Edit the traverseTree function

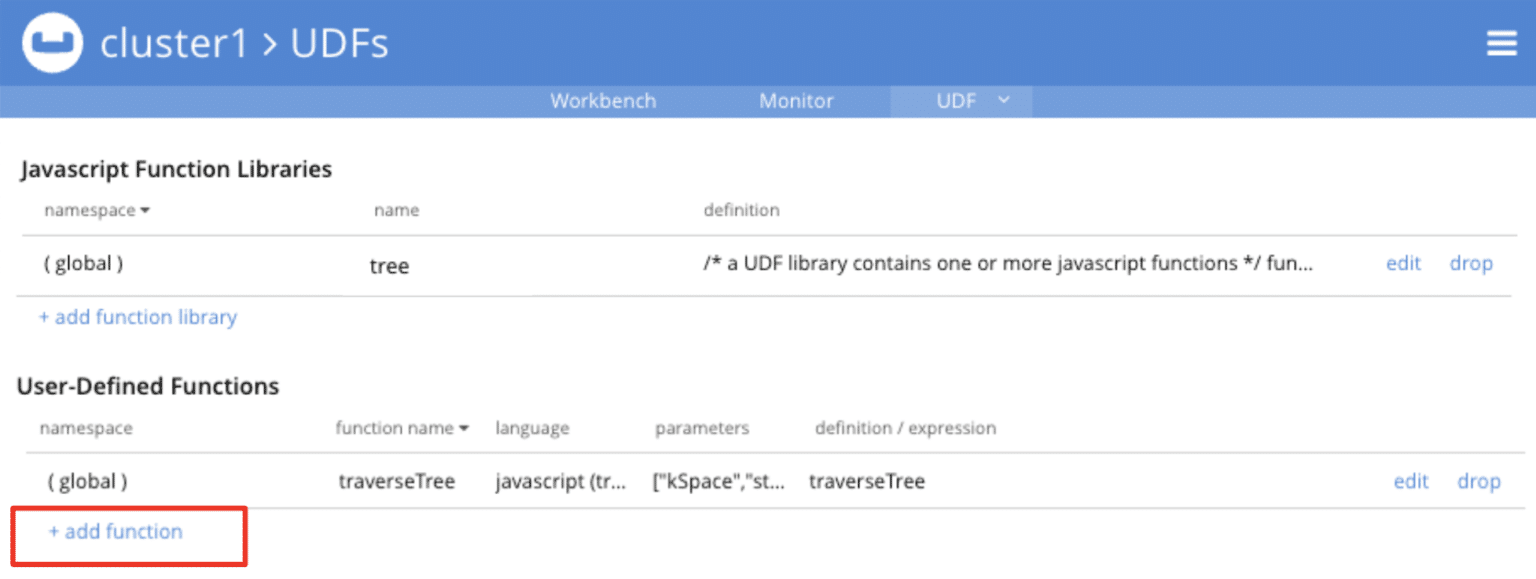(1410, 481)
